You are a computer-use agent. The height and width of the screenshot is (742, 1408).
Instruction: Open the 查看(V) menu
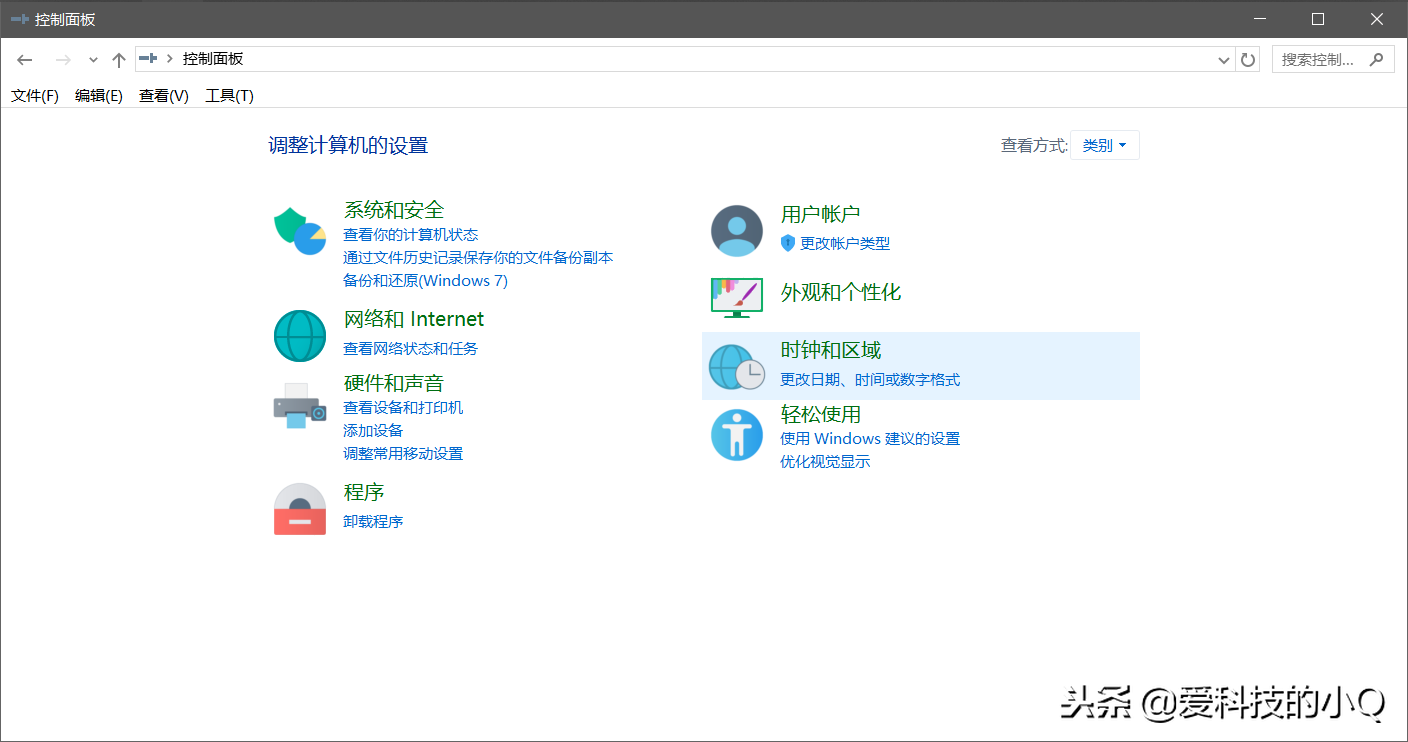164,96
